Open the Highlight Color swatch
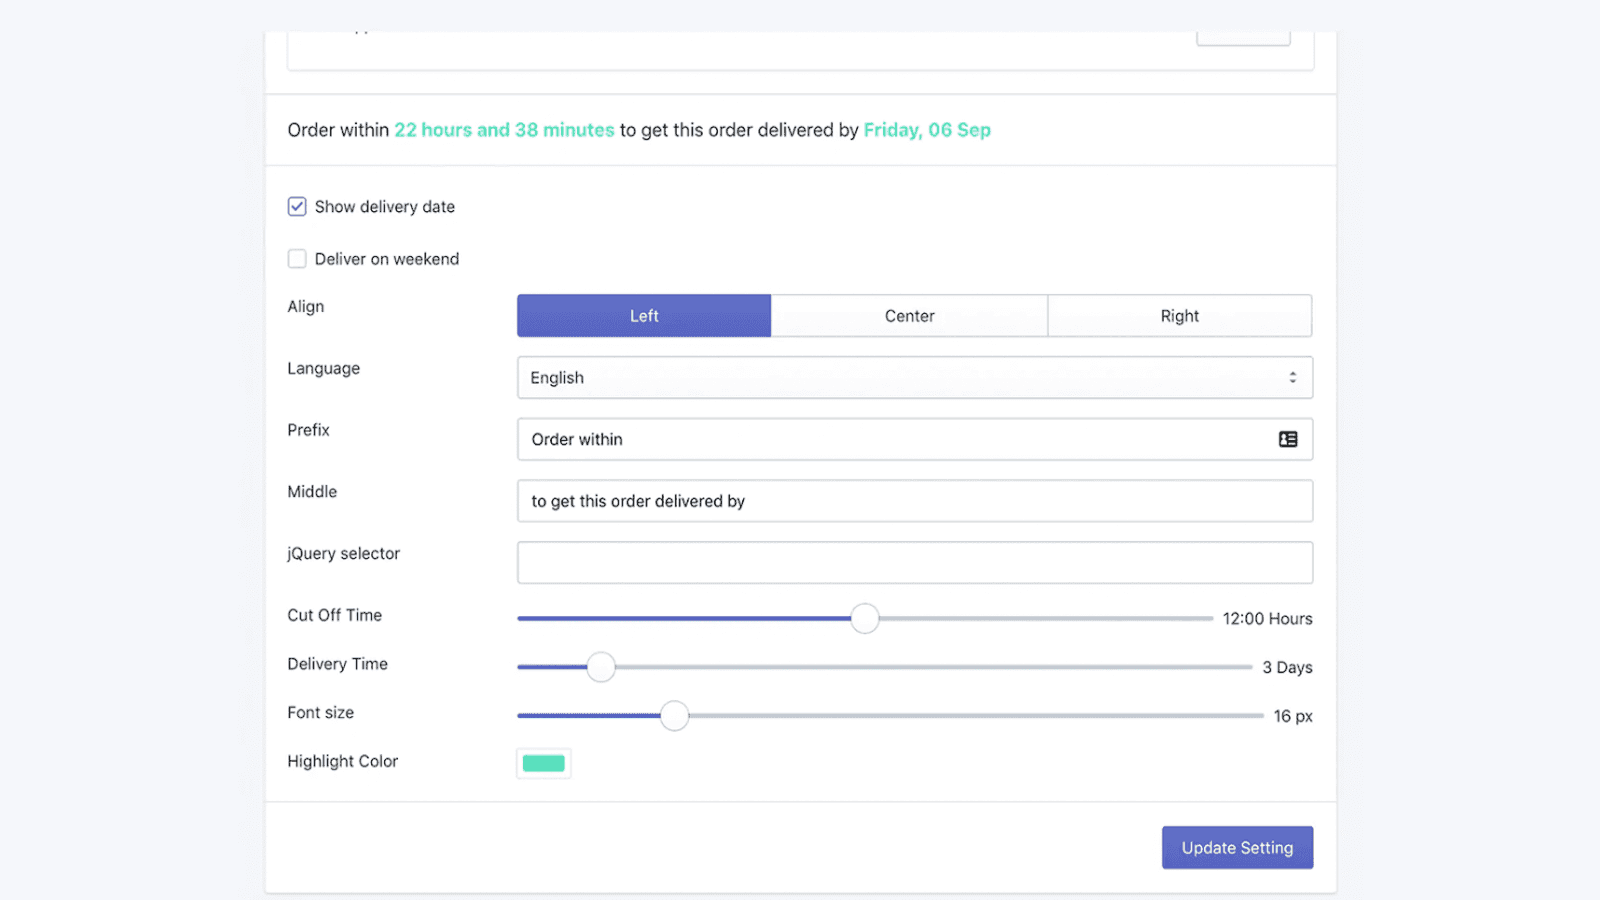Screen dimensions: 1600x900 tap(543, 762)
